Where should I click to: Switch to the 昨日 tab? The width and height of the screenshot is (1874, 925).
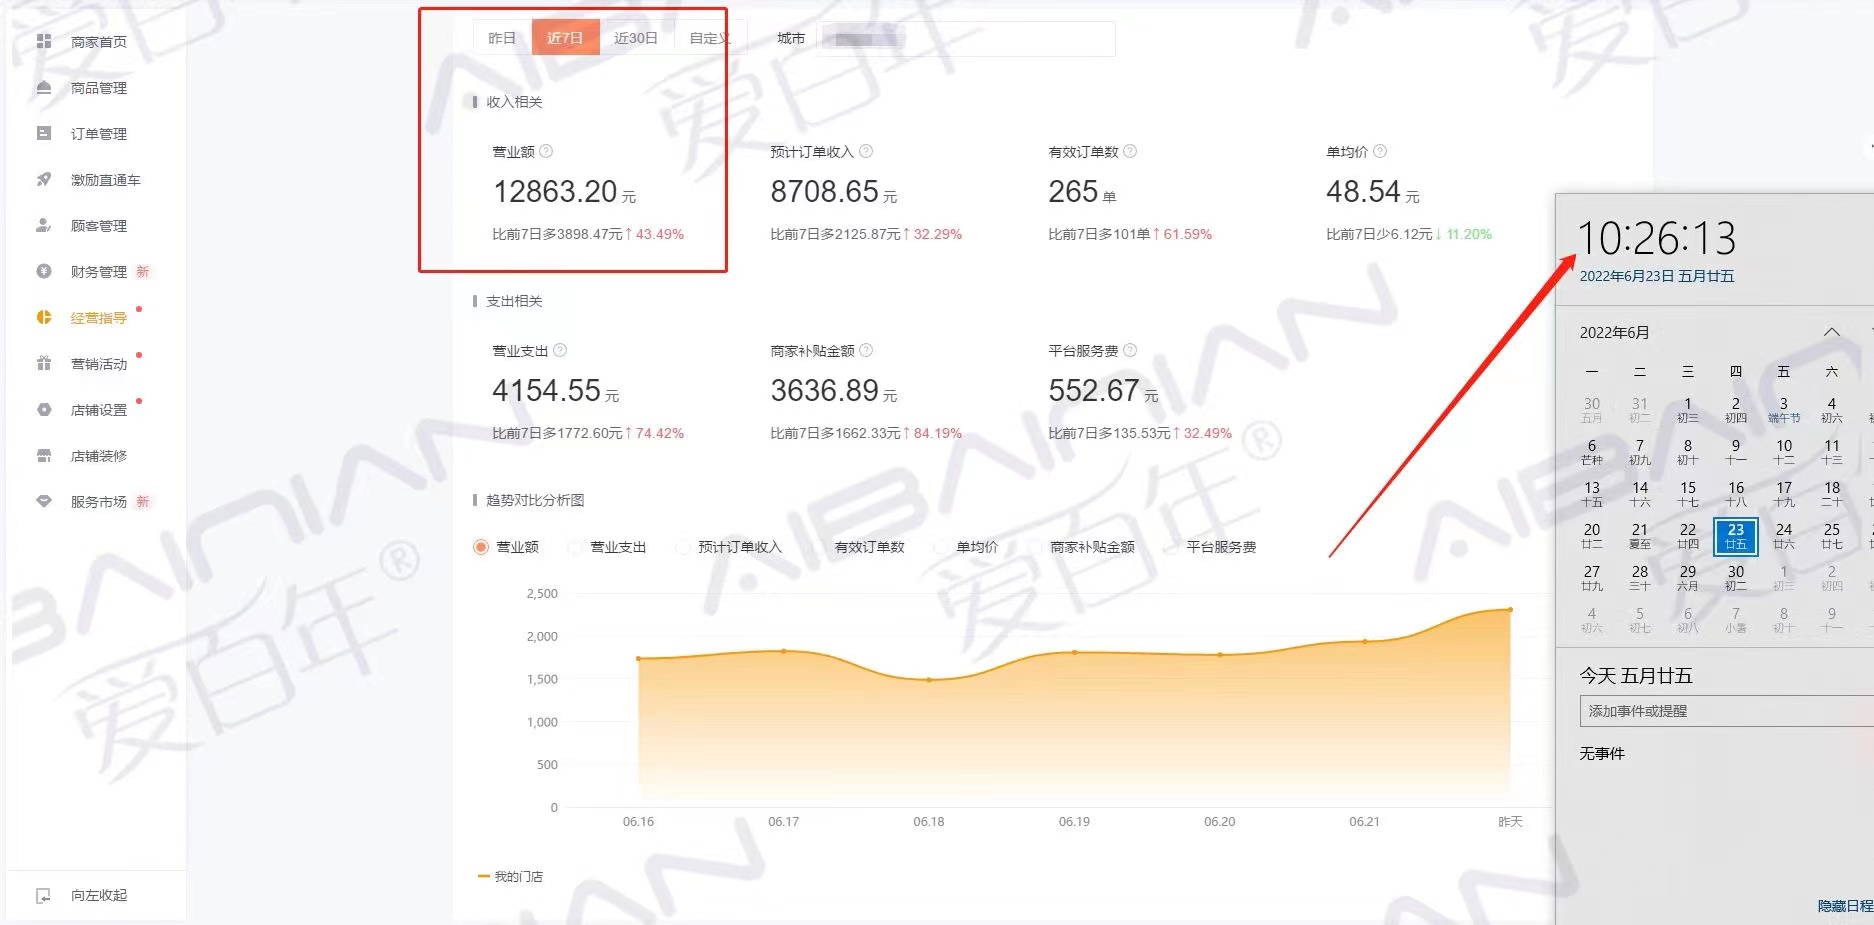502,38
